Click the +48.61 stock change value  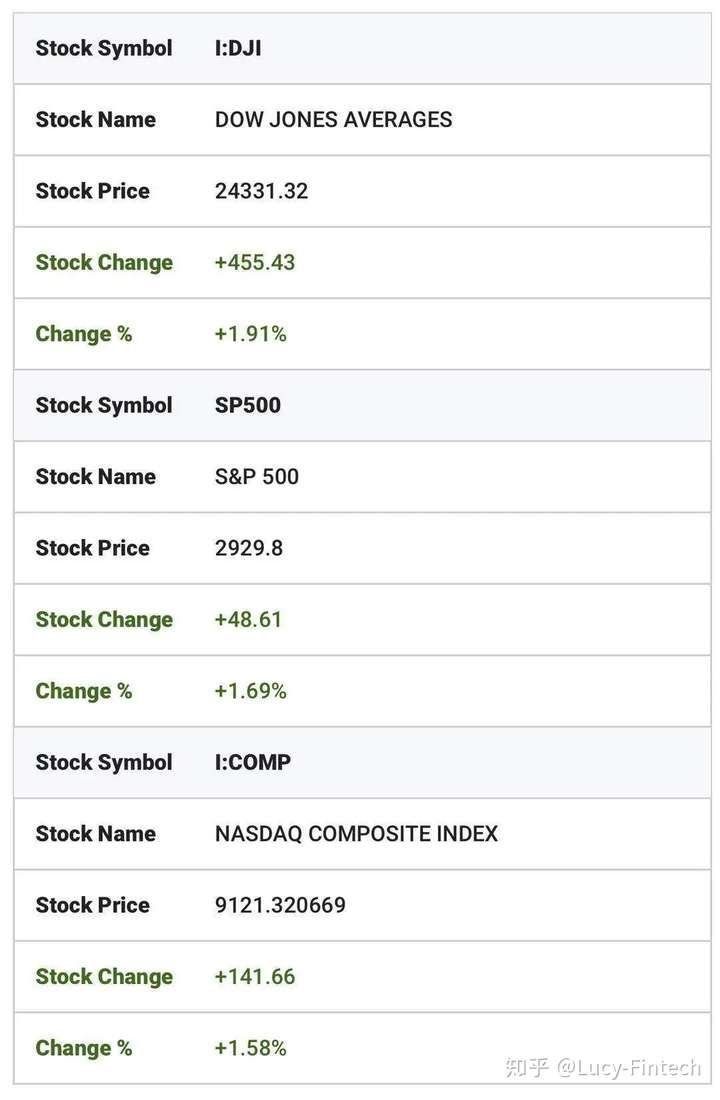point(248,619)
